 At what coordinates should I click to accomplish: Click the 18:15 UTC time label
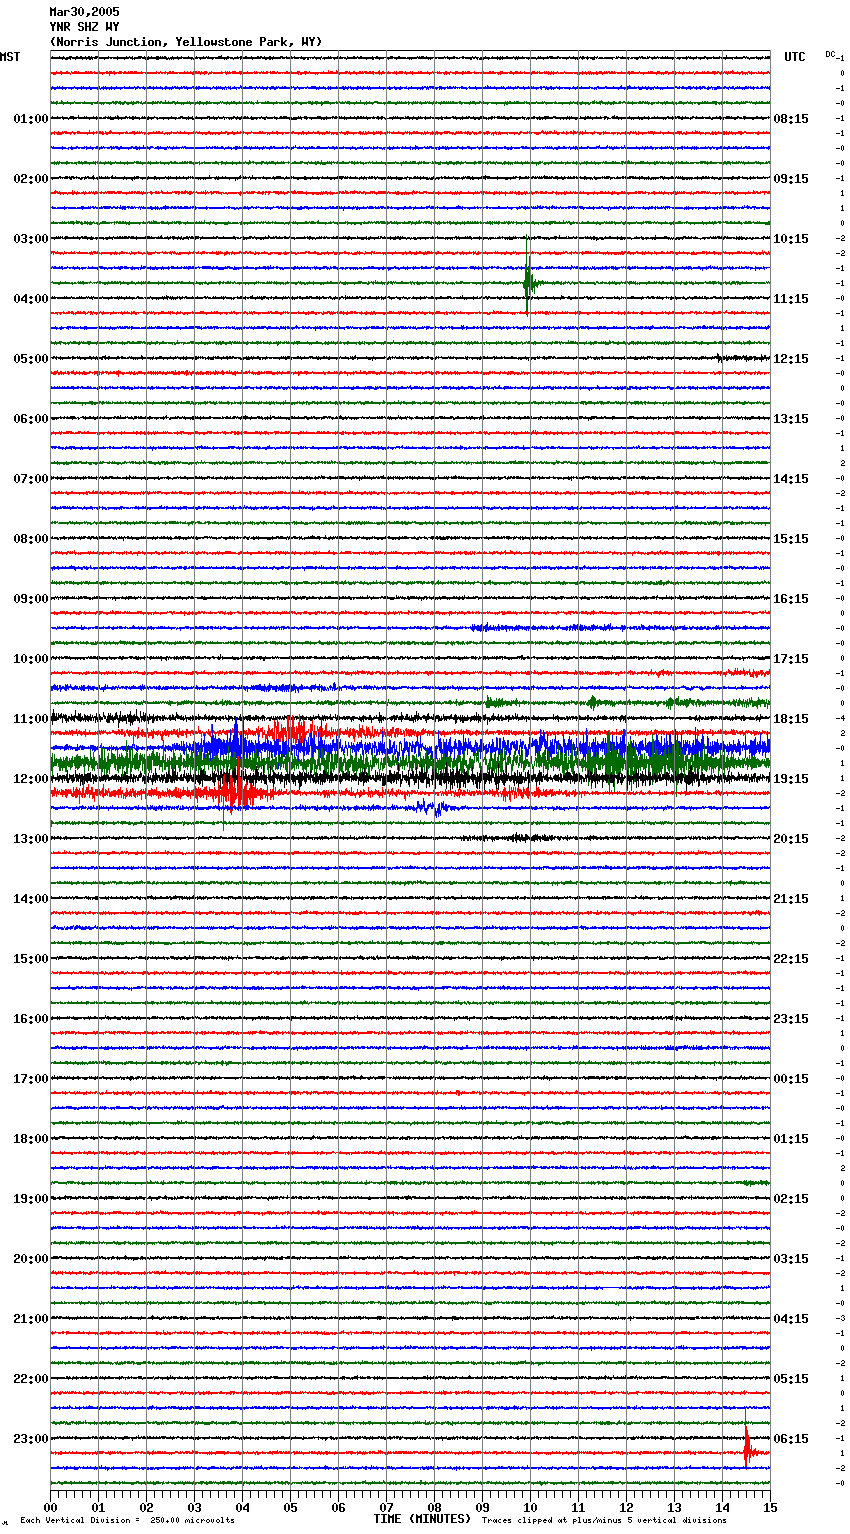point(791,719)
